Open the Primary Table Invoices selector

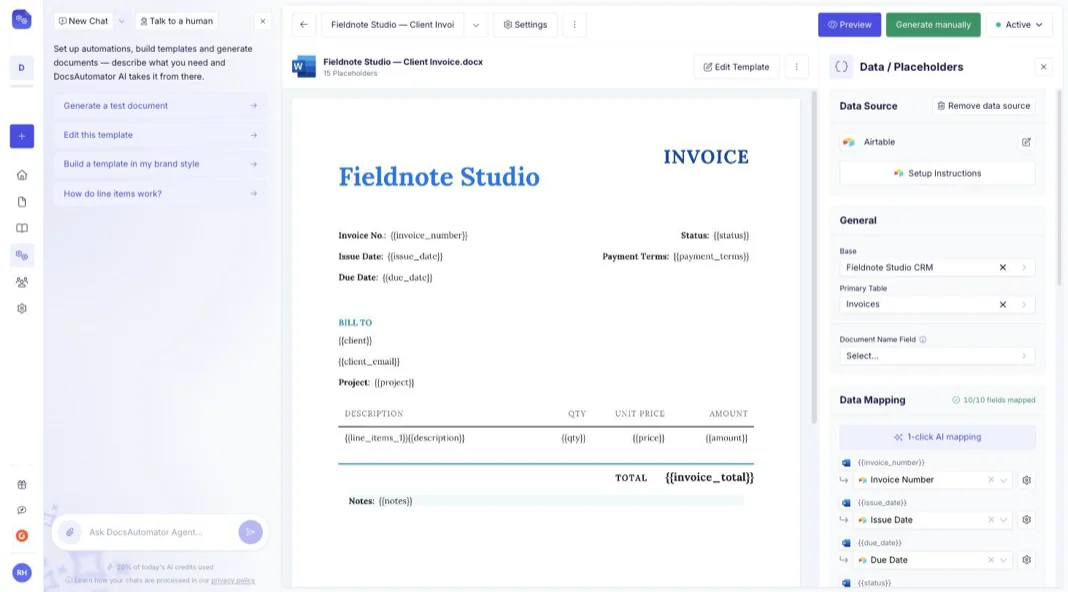pos(937,305)
